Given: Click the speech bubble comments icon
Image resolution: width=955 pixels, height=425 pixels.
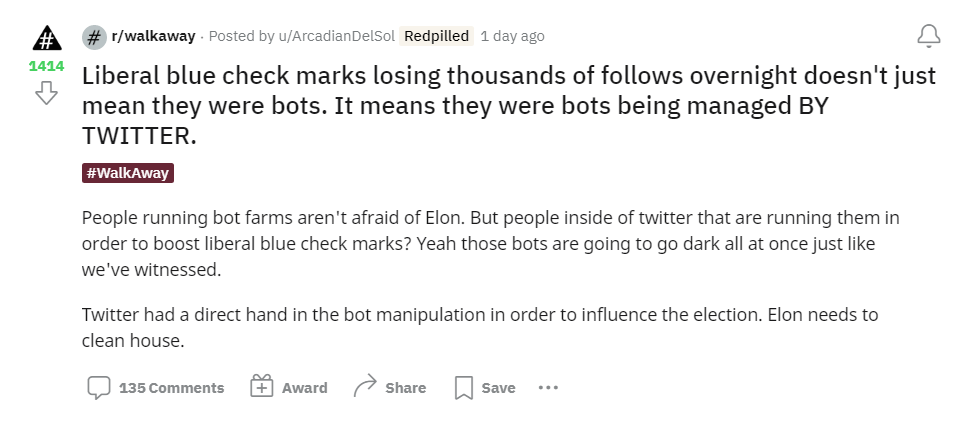Looking at the screenshot, I should 99,387.
